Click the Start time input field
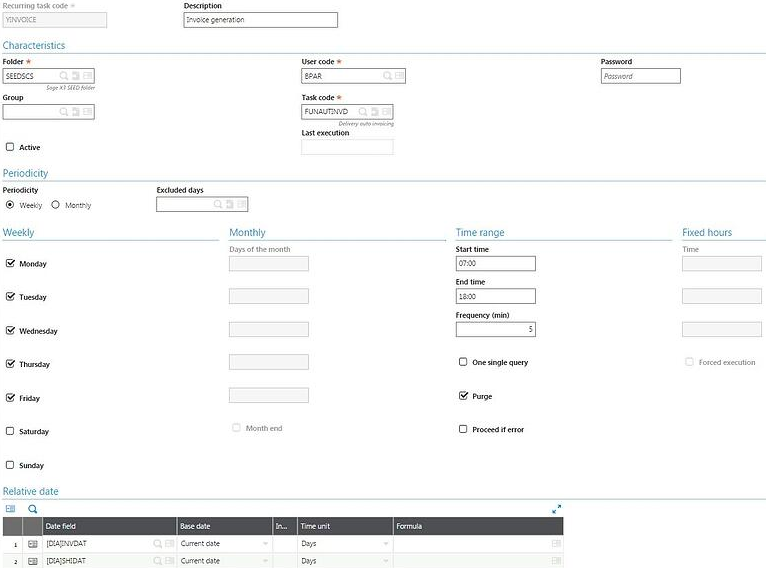Image resolution: width=766 pixels, height=568 pixels. pos(495,264)
